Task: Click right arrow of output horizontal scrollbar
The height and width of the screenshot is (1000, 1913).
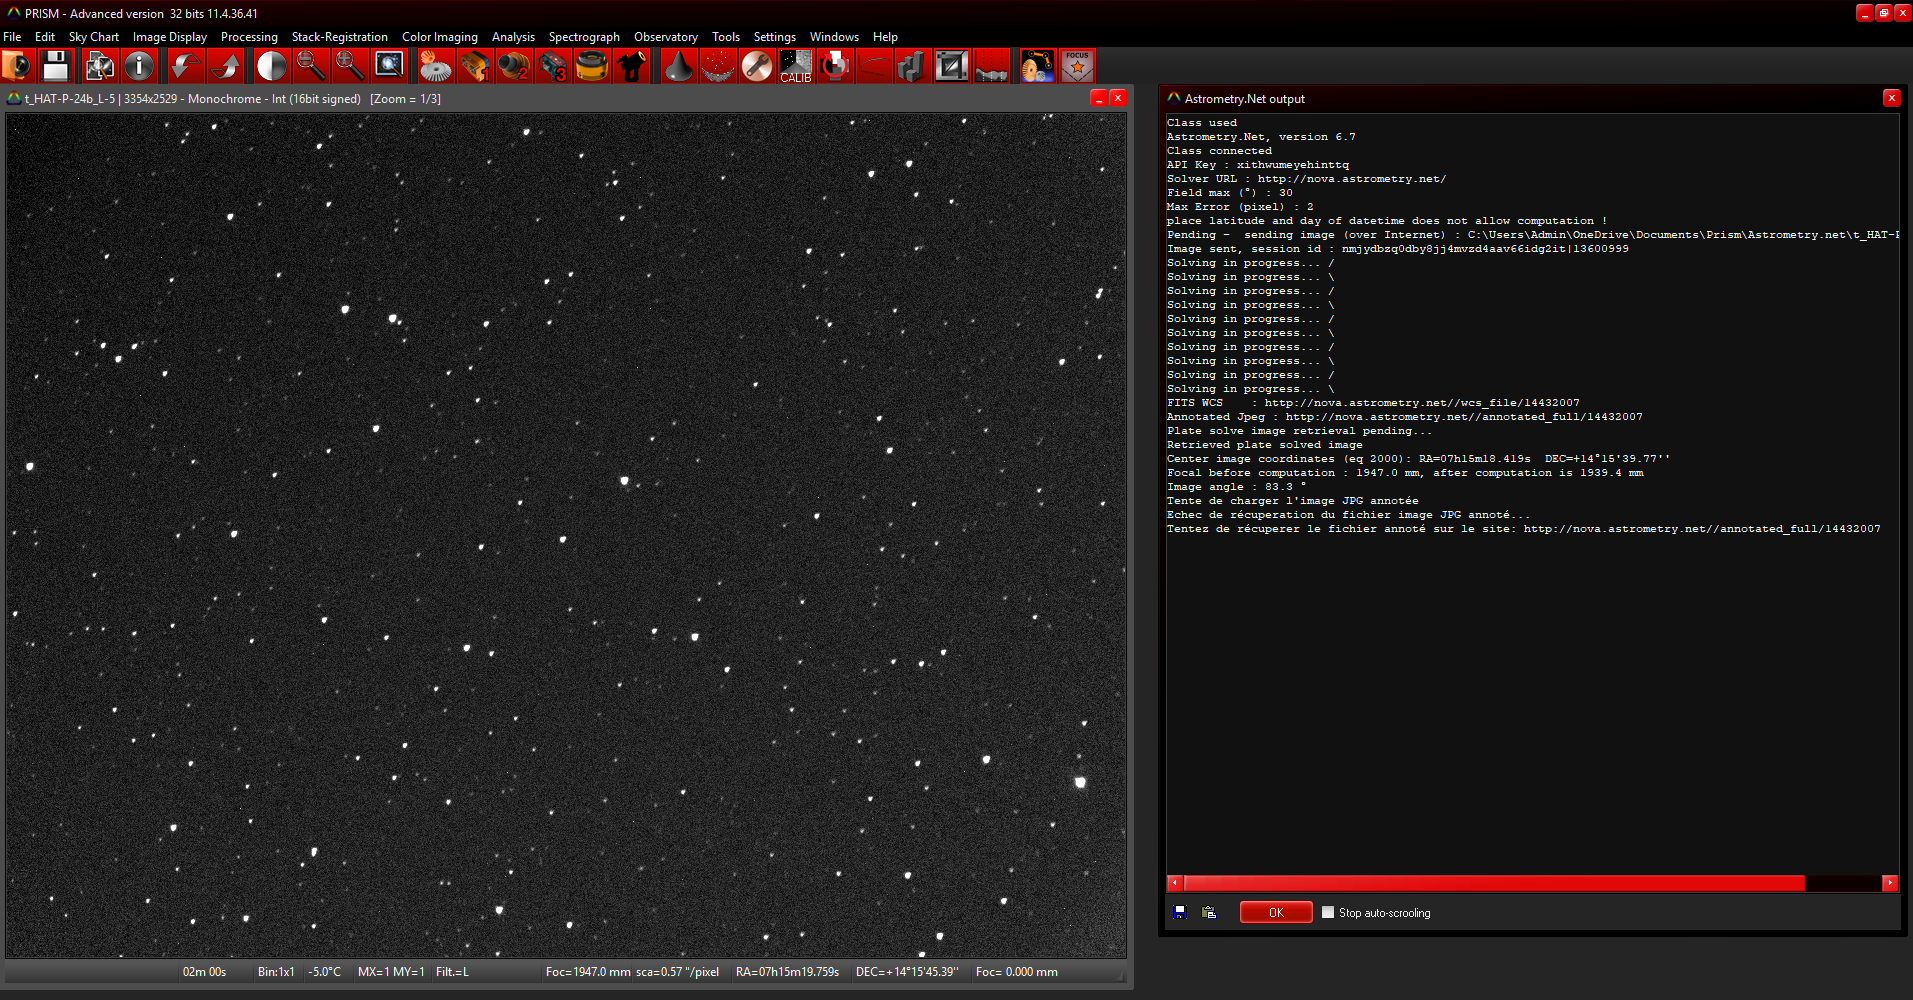Action: click(x=1890, y=883)
